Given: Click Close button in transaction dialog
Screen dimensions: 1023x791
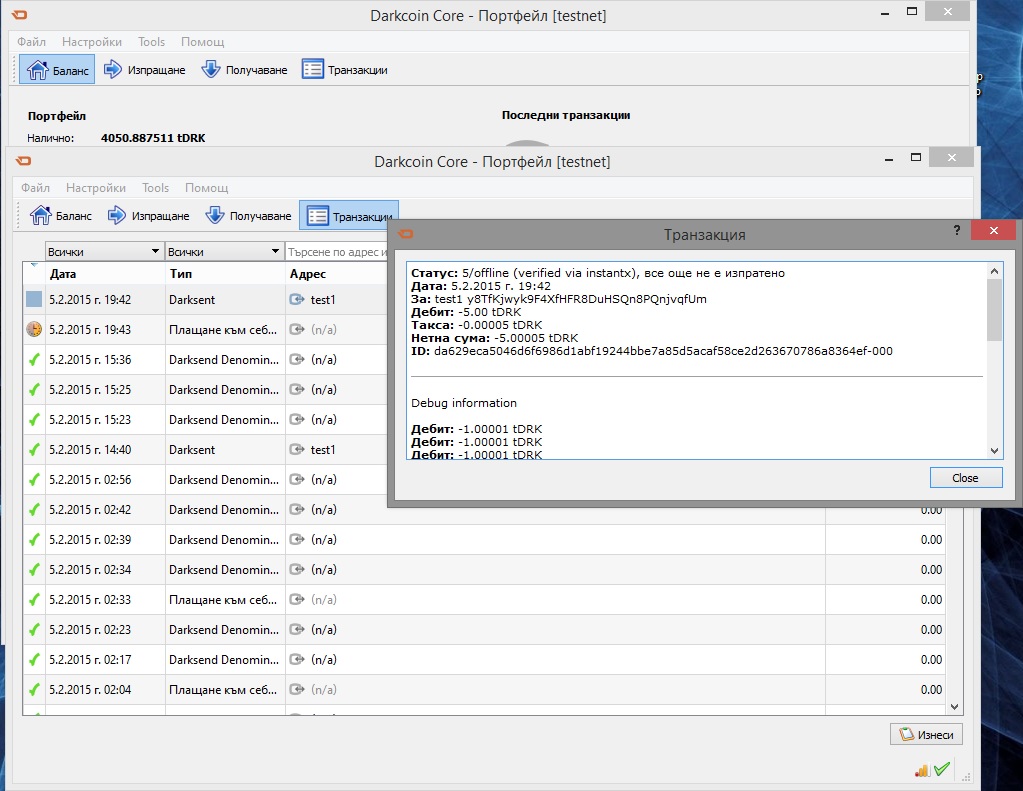Looking at the screenshot, I should point(966,478).
